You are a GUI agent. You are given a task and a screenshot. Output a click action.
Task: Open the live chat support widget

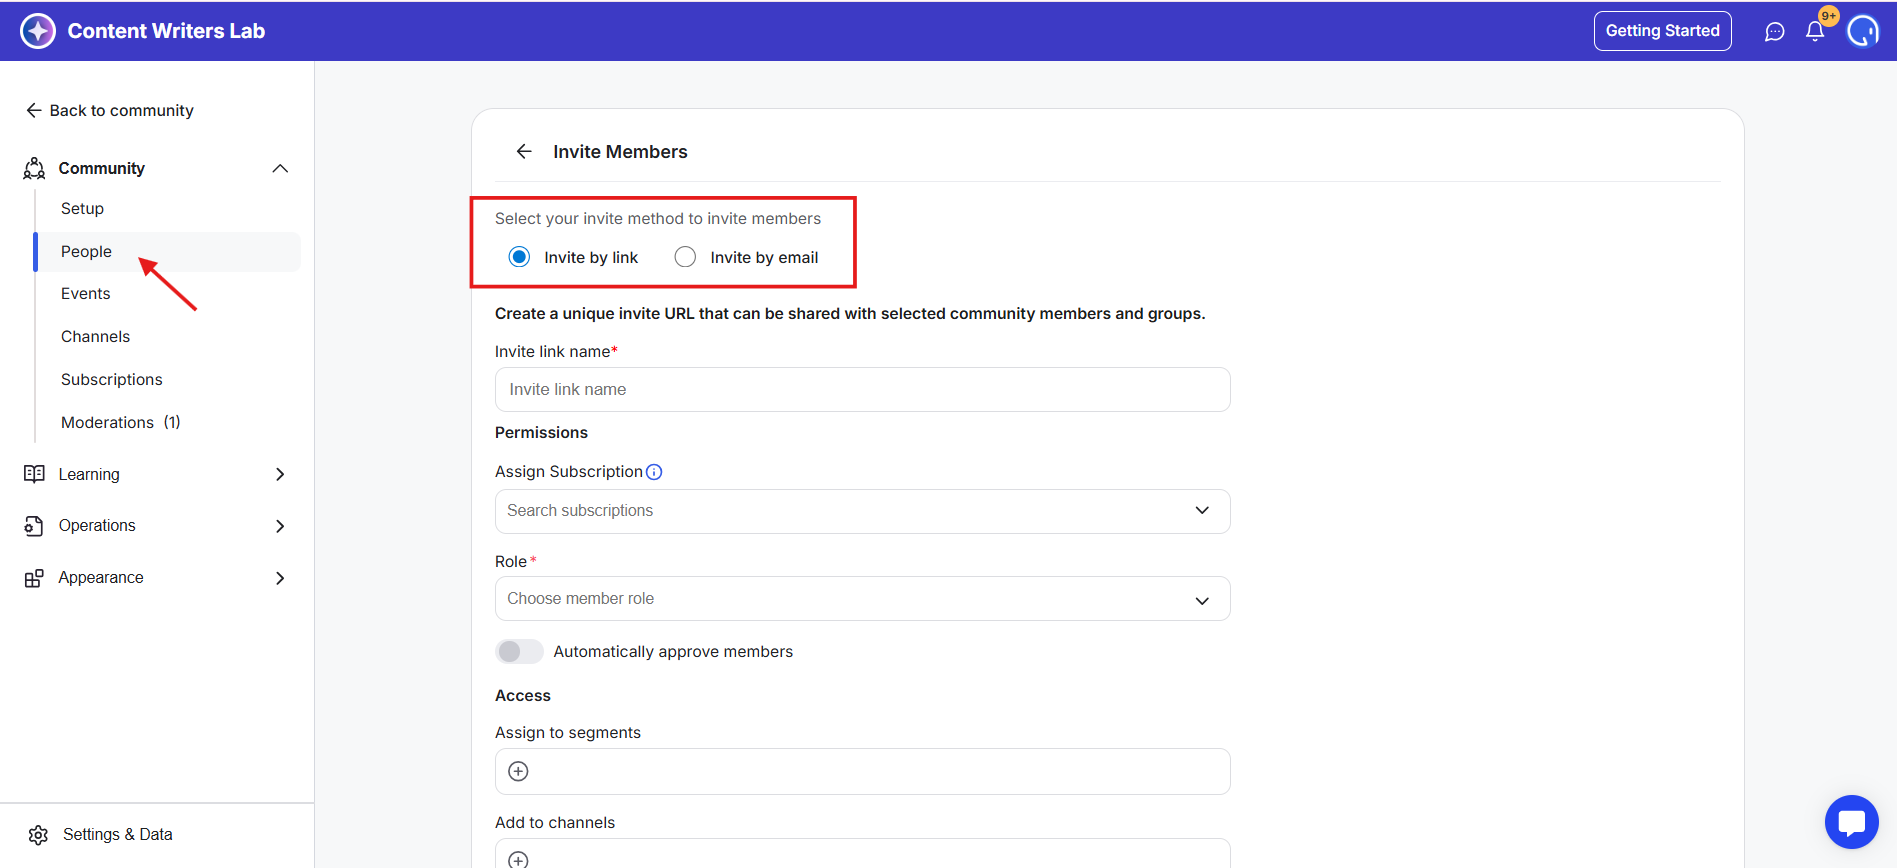tap(1851, 822)
